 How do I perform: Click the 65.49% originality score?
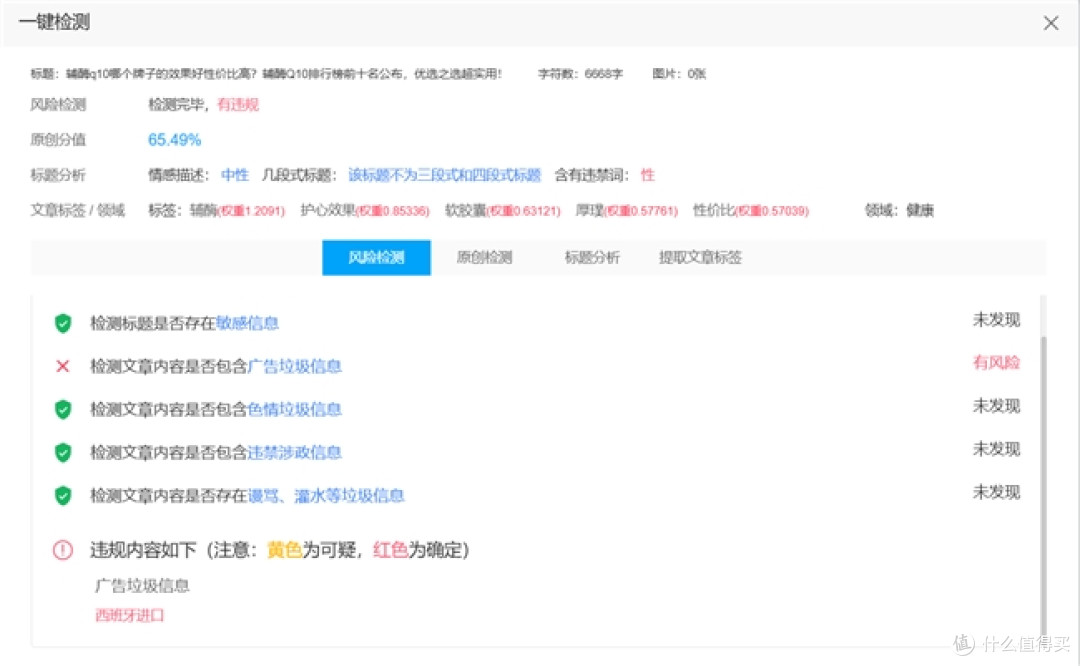click(174, 140)
